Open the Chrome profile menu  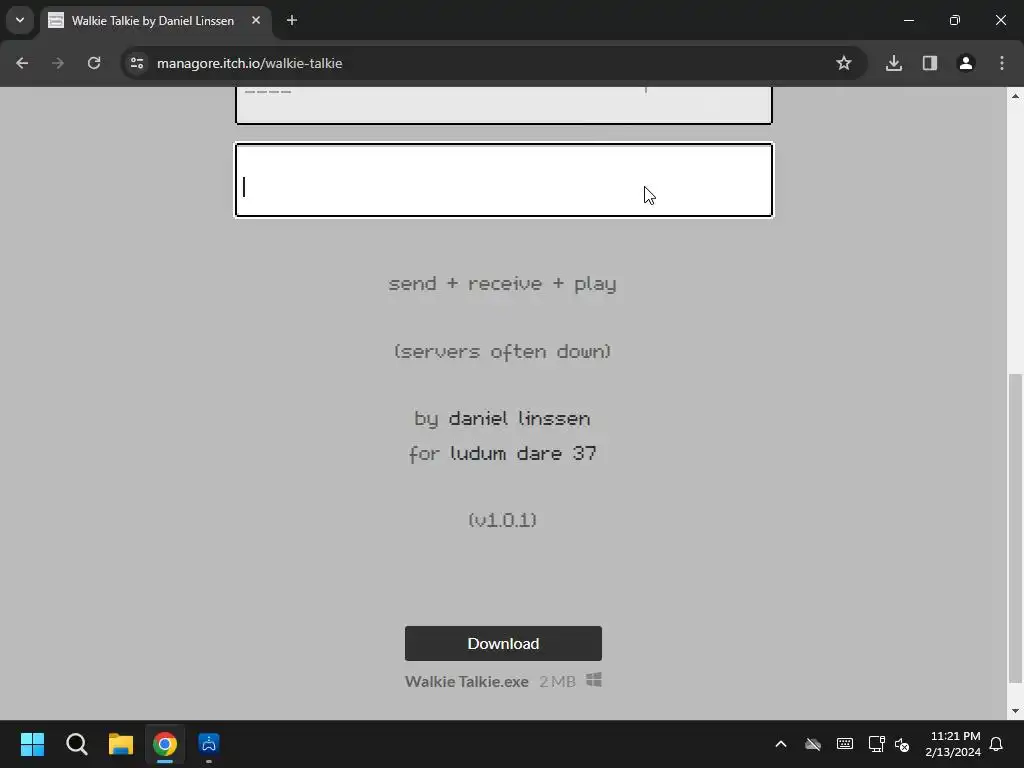[966, 63]
